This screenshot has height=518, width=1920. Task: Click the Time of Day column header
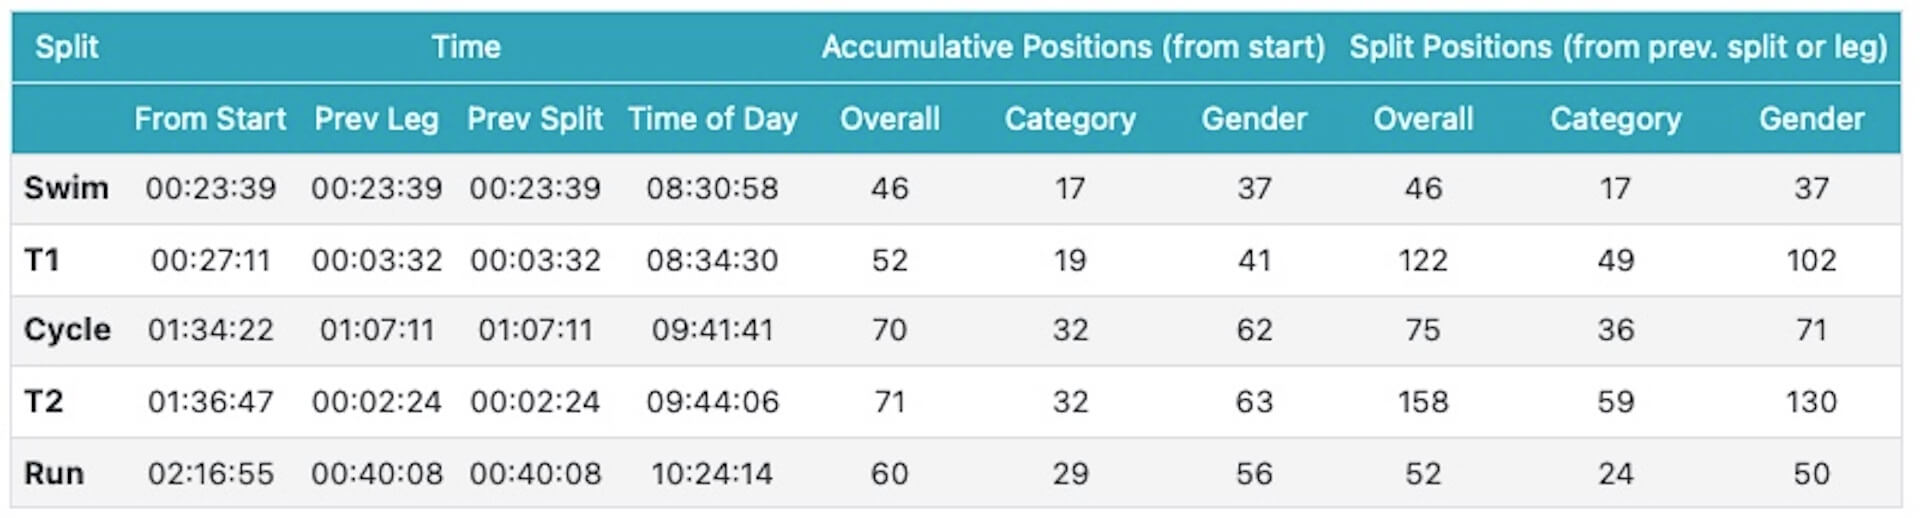coord(712,119)
